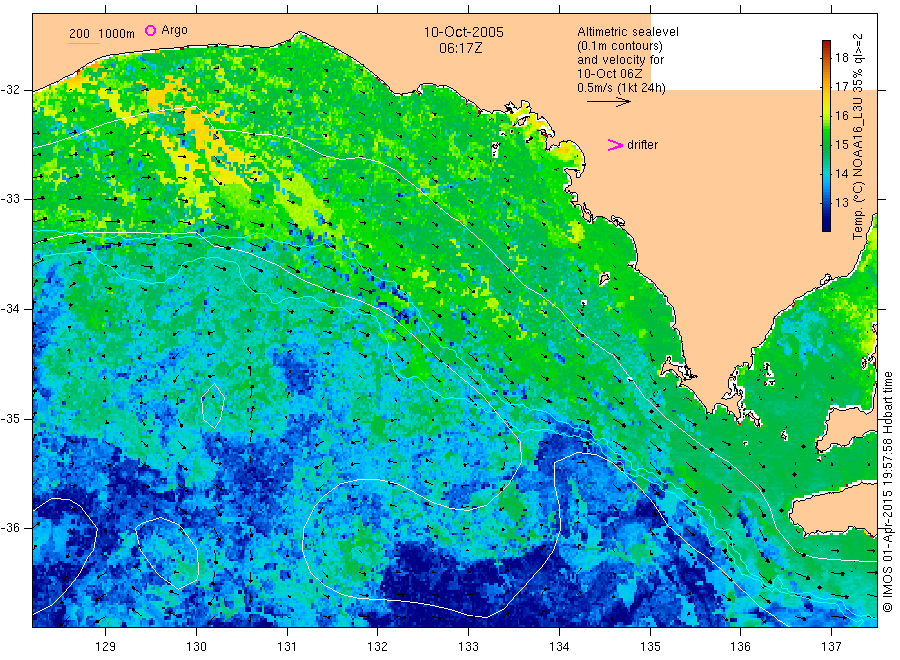900x660 pixels.
Task: Click the 0.5m/s velocity scale arrow
Action: (x=608, y=102)
